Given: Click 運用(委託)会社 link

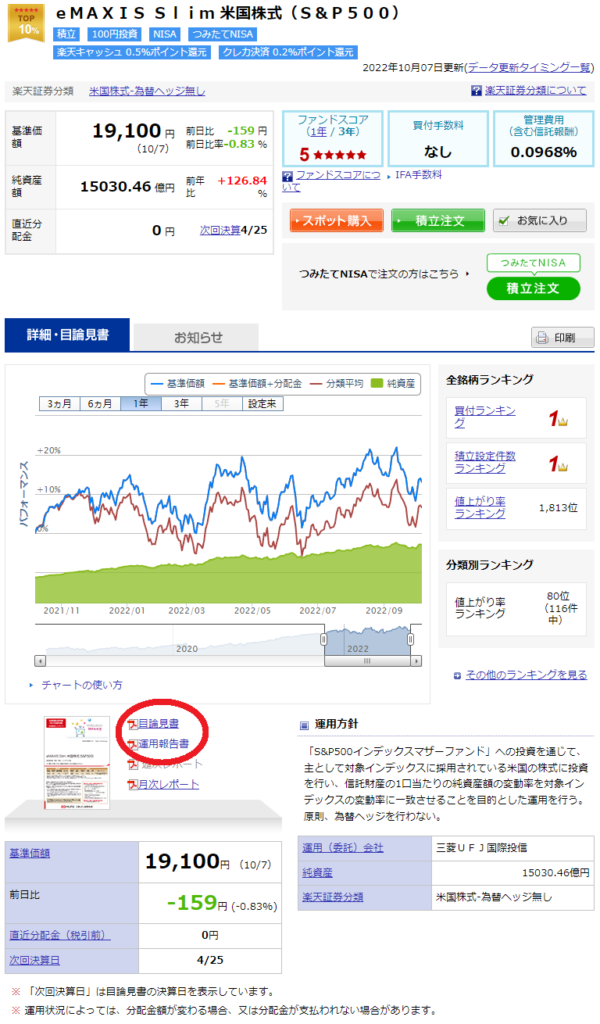Looking at the screenshot, I should (343, 848).
